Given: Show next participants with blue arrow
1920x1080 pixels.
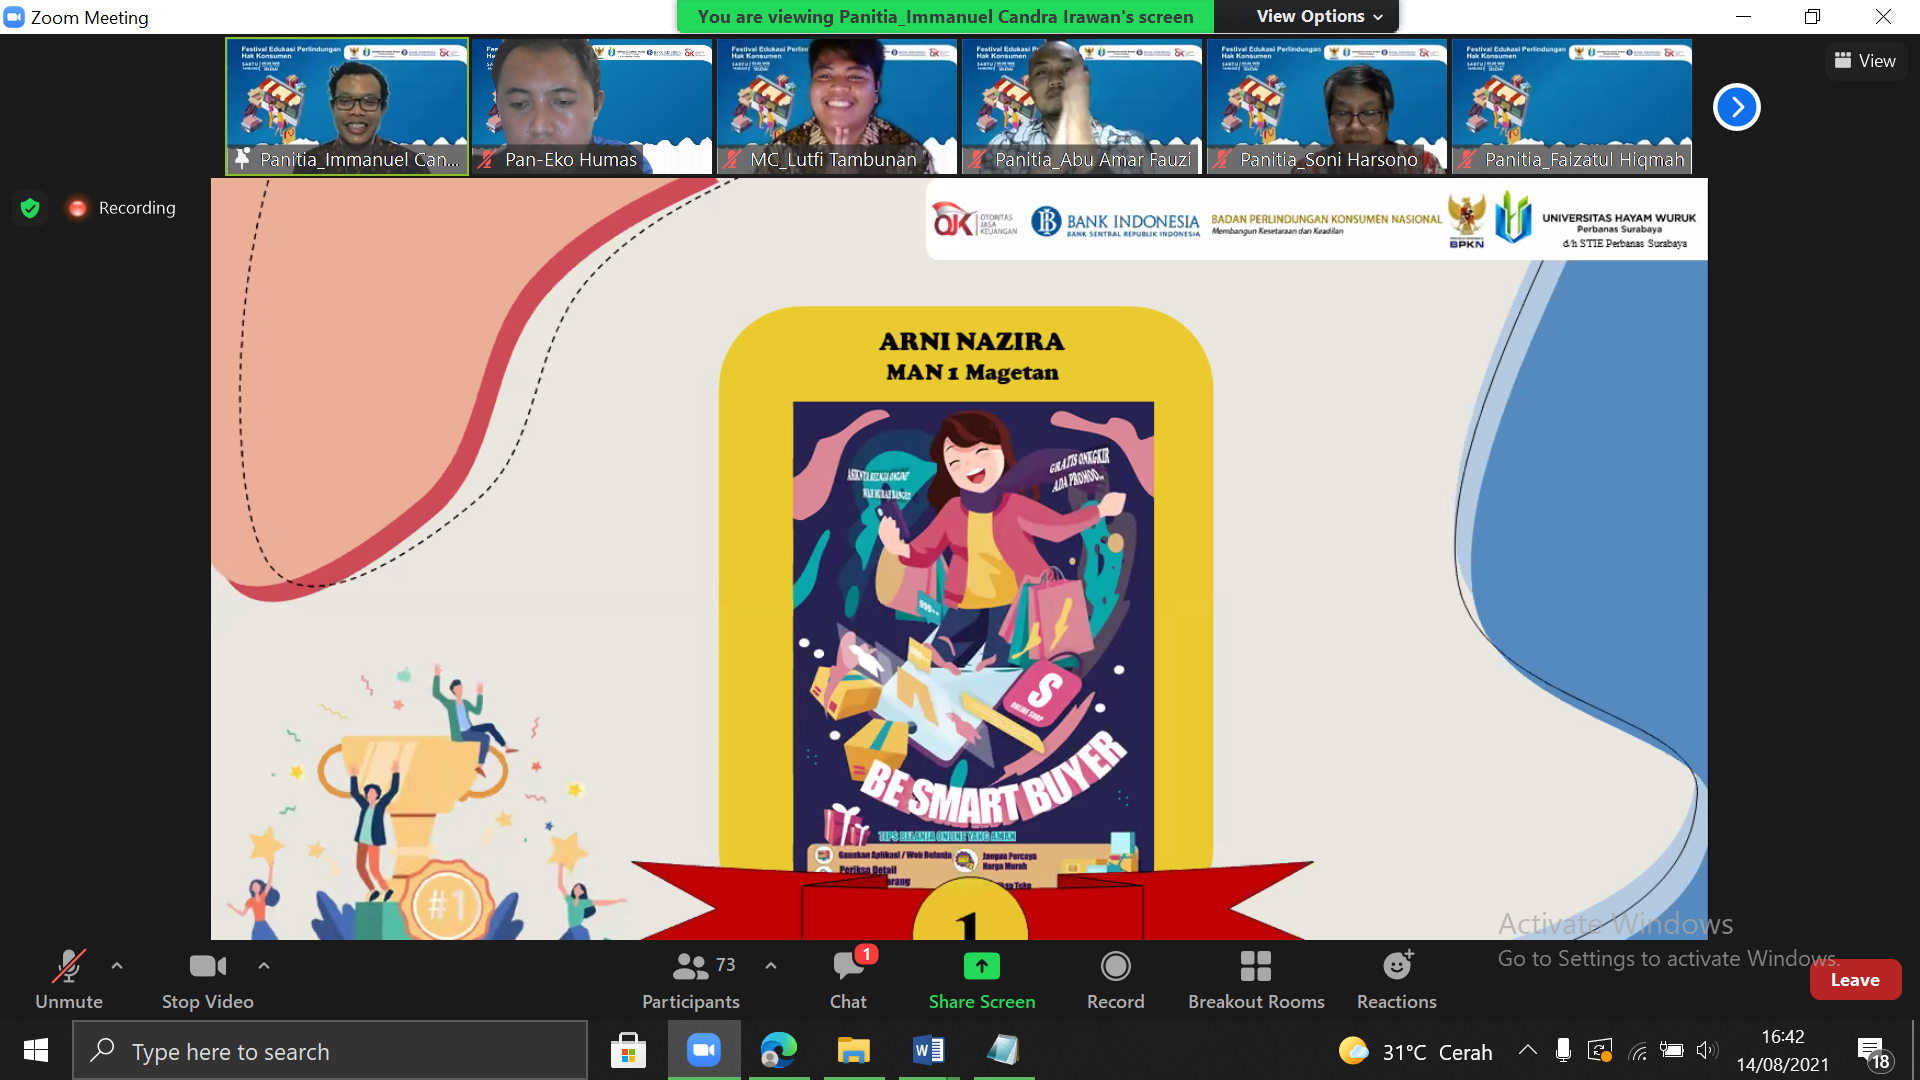Looking at the screenshot, I should tap(1737, 107).
